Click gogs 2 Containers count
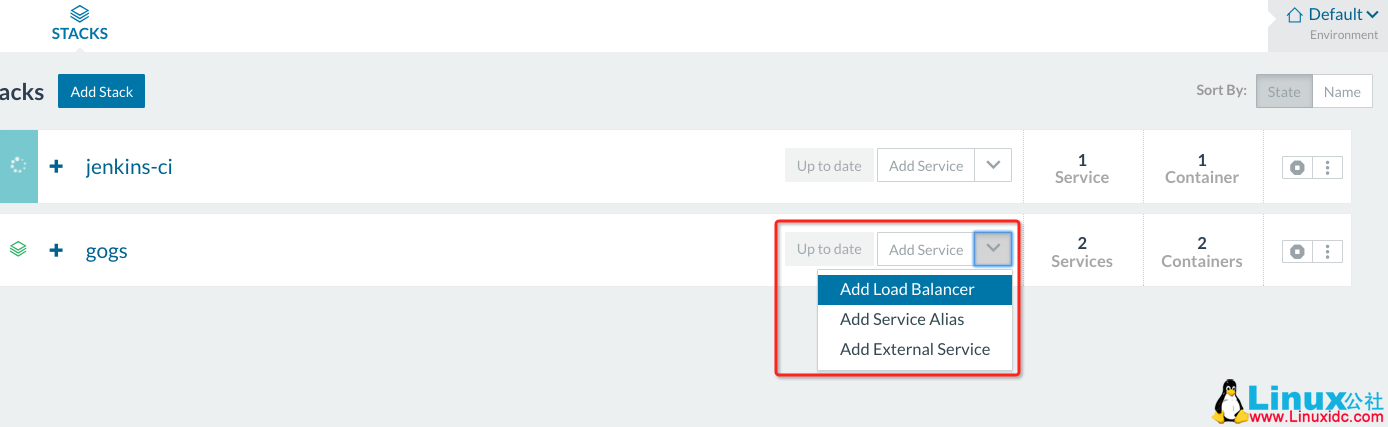Viewport: 1388px width, 427px height. [x=1202, y=252]
